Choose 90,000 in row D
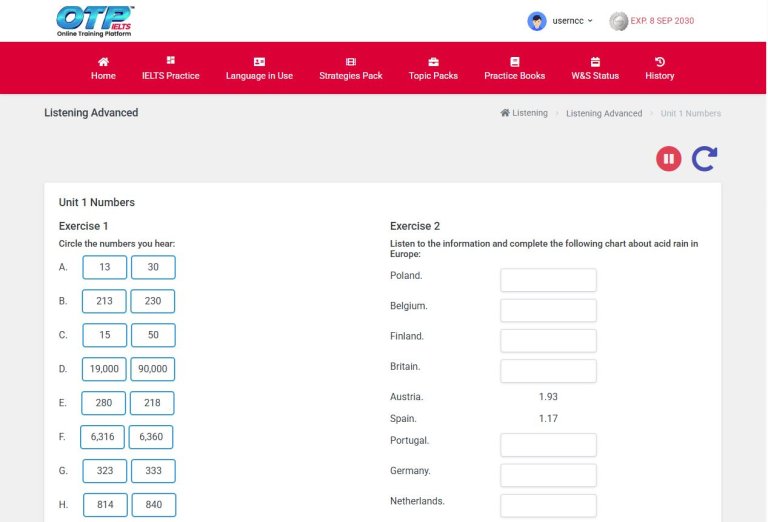This screenshot has height=522, width=768. [x=153, y=369]
